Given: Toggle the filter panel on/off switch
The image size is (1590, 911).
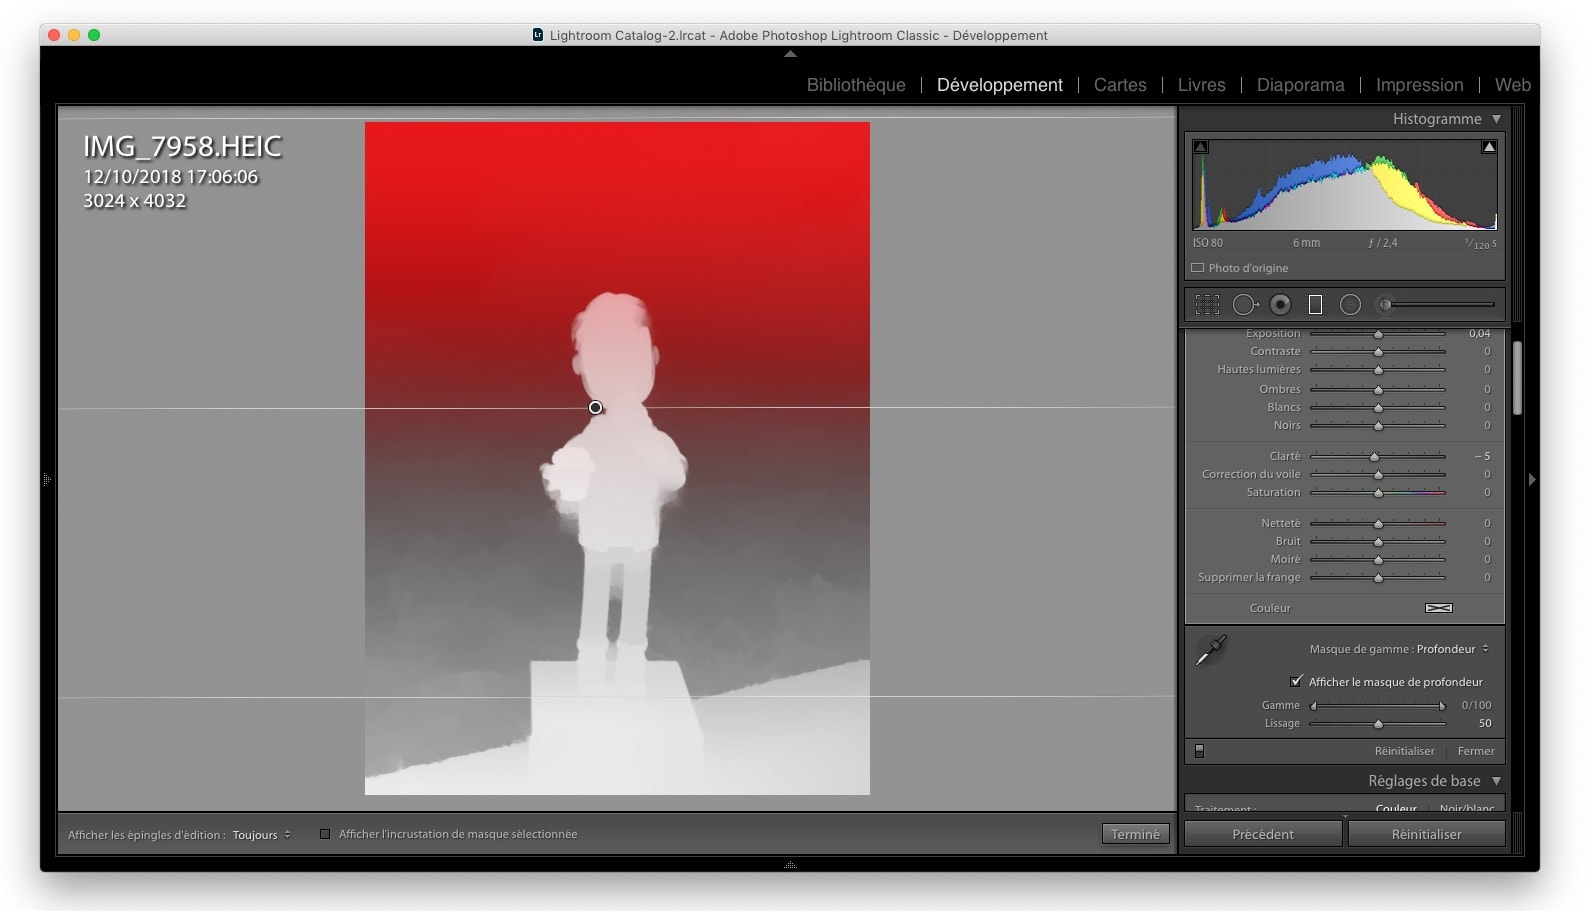Looking at the screenshot, I should [1199, 751].
